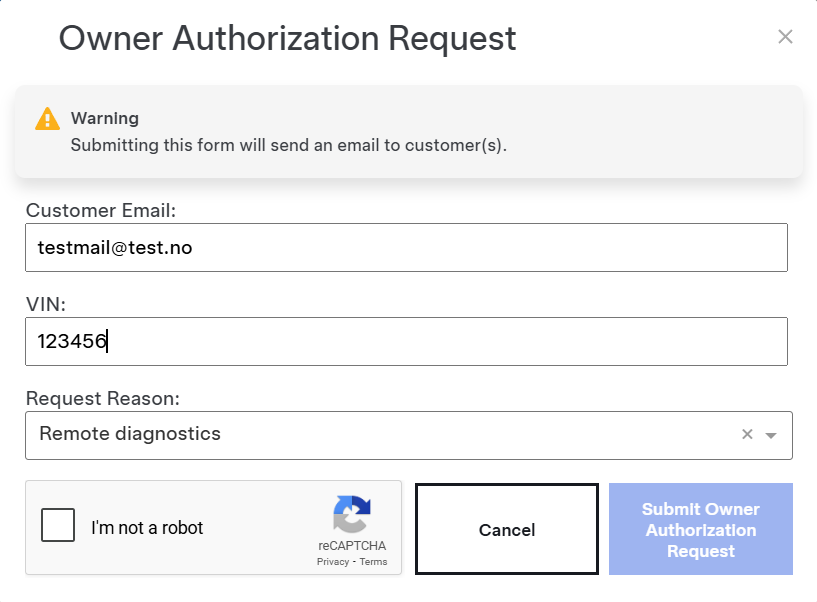Image resolution: width=817 pixels, height=602 pixels.
Task: Click the orange warning triangle icon
Action: click(x=47, y=119)
